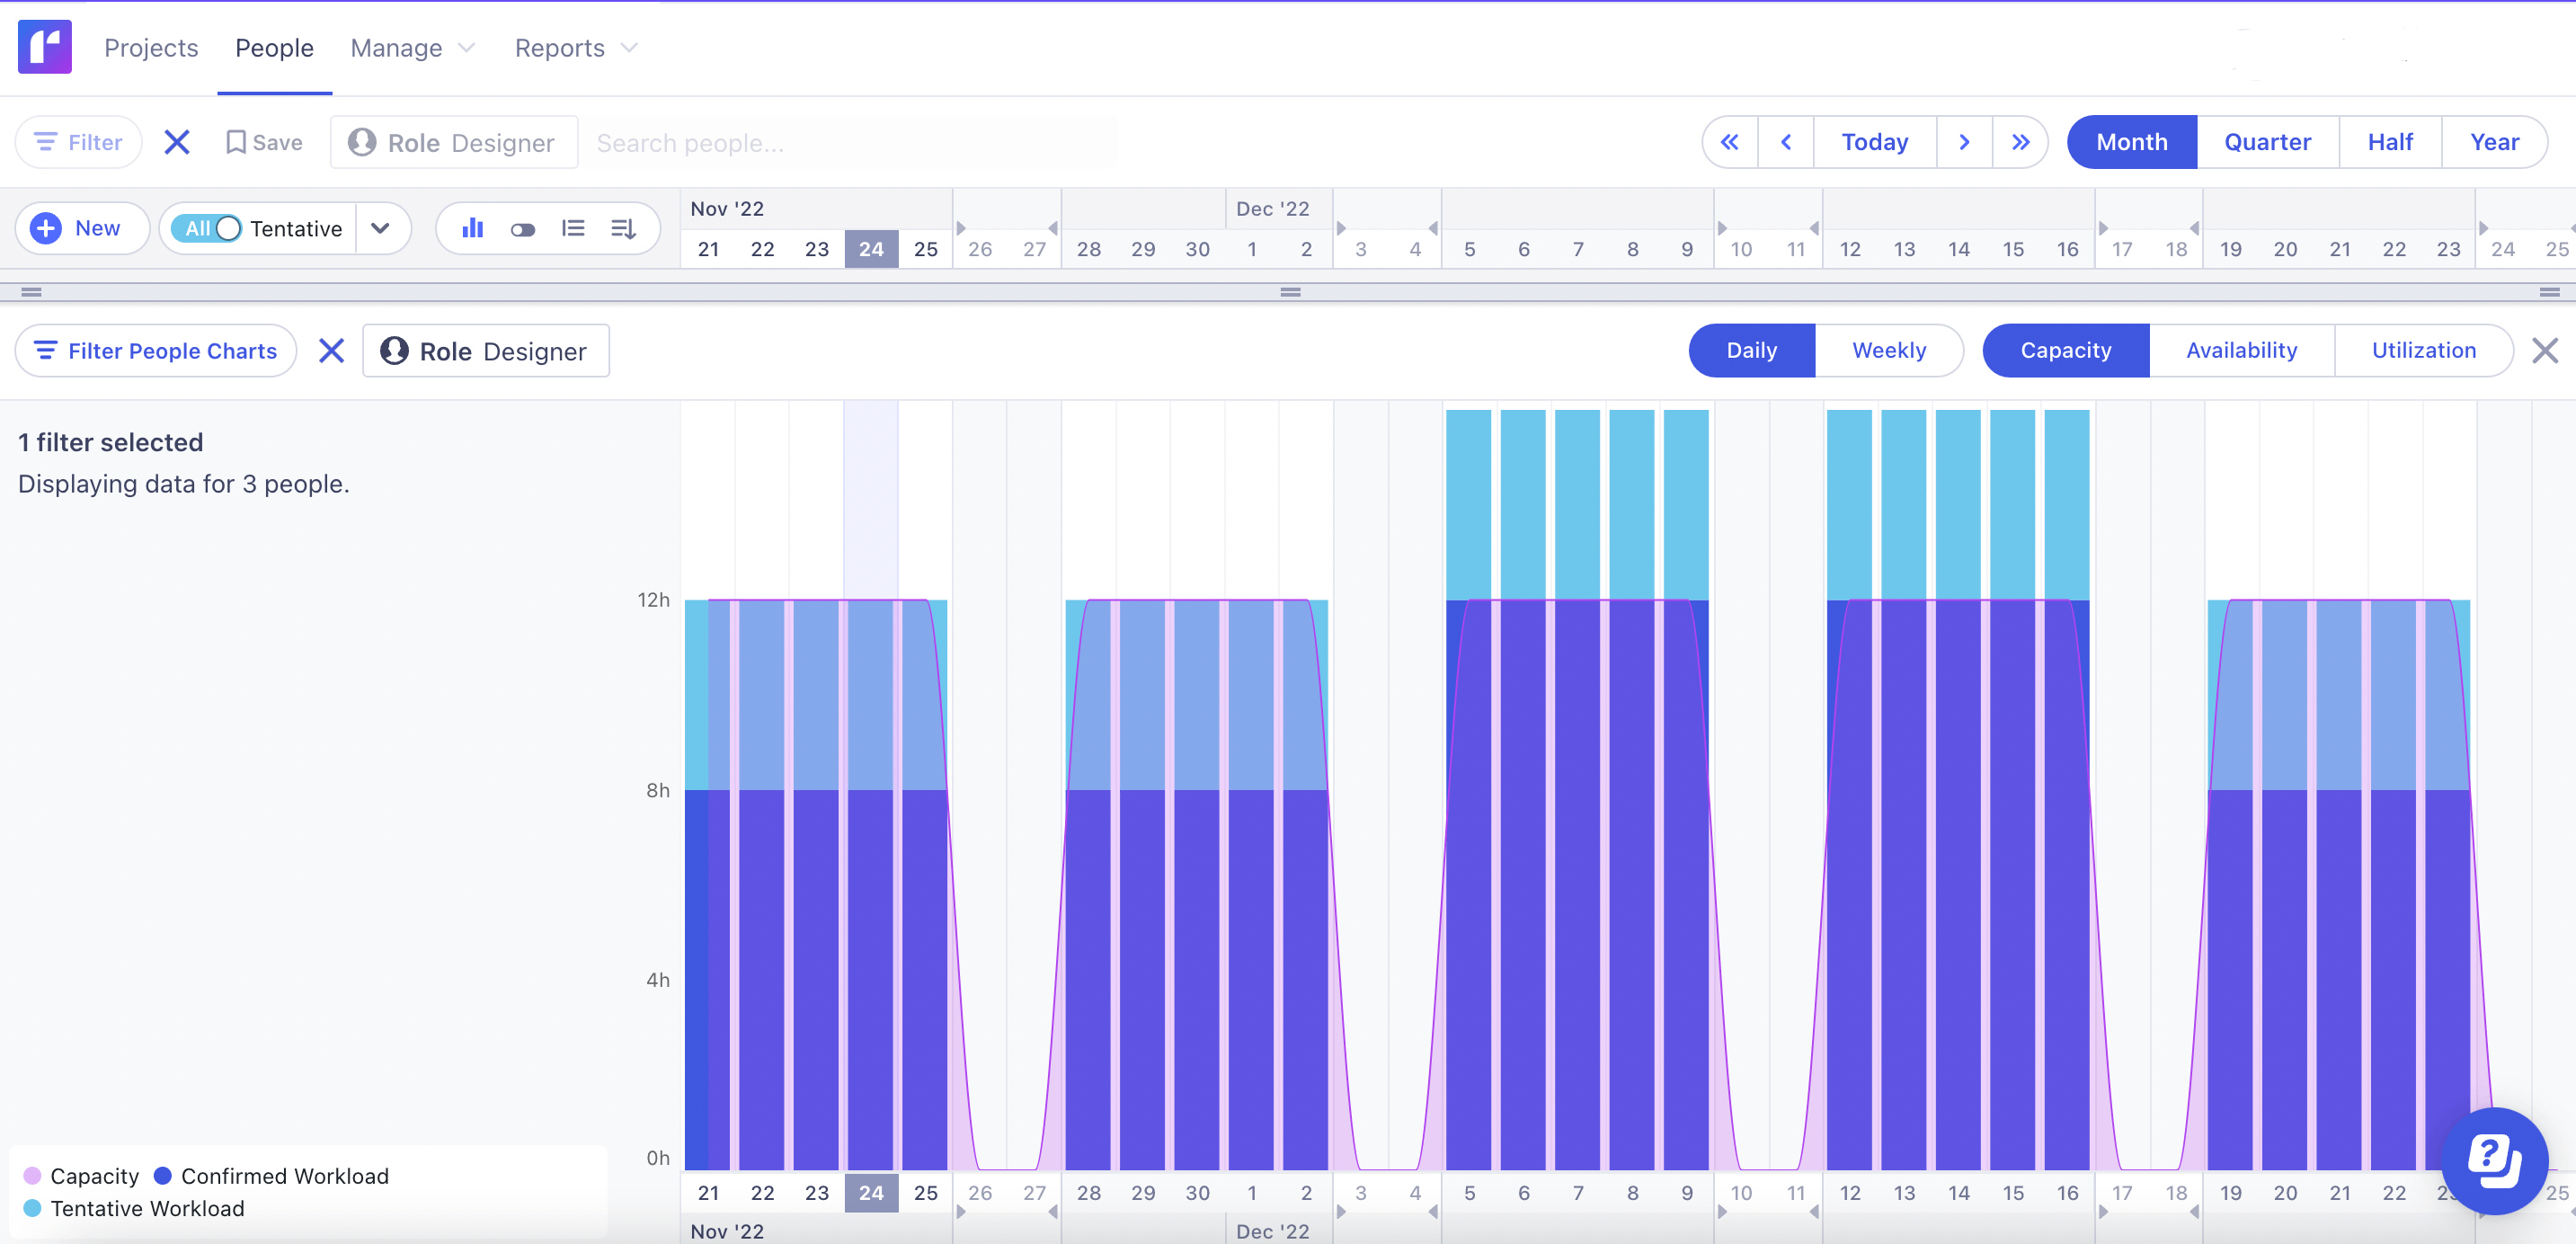Click the sort order icon in the toolbar
2576x1244 pixels.
pyautogui.click(x=623, y=228)
